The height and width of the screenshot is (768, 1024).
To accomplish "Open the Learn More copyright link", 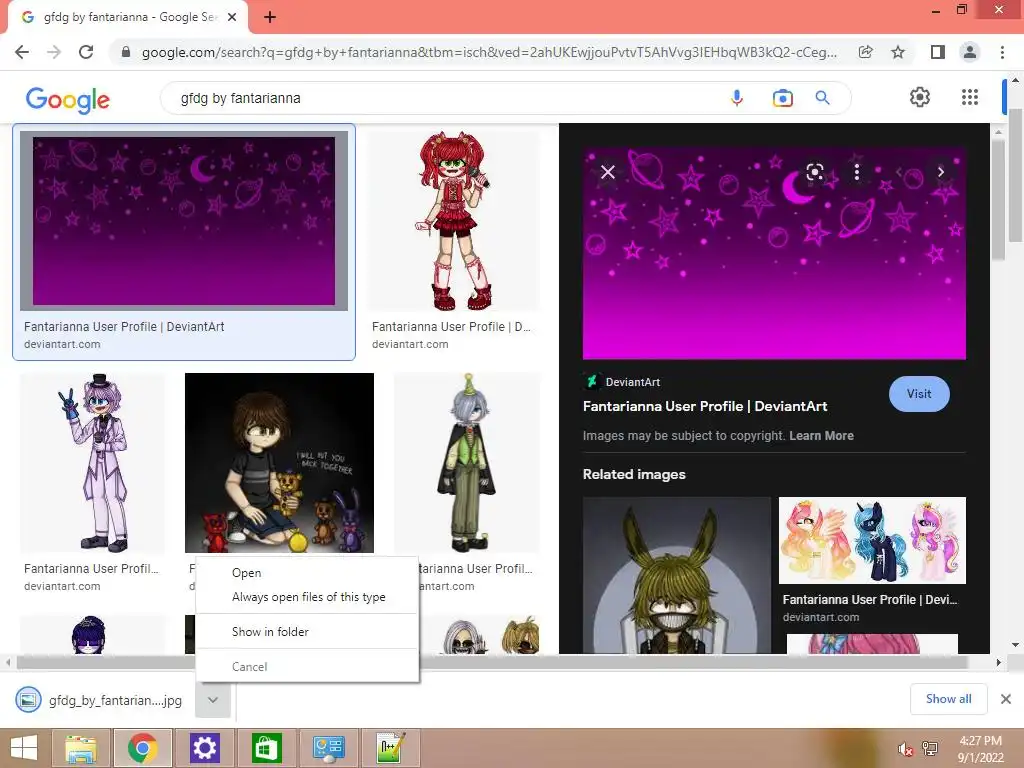I will pos(821,436).
